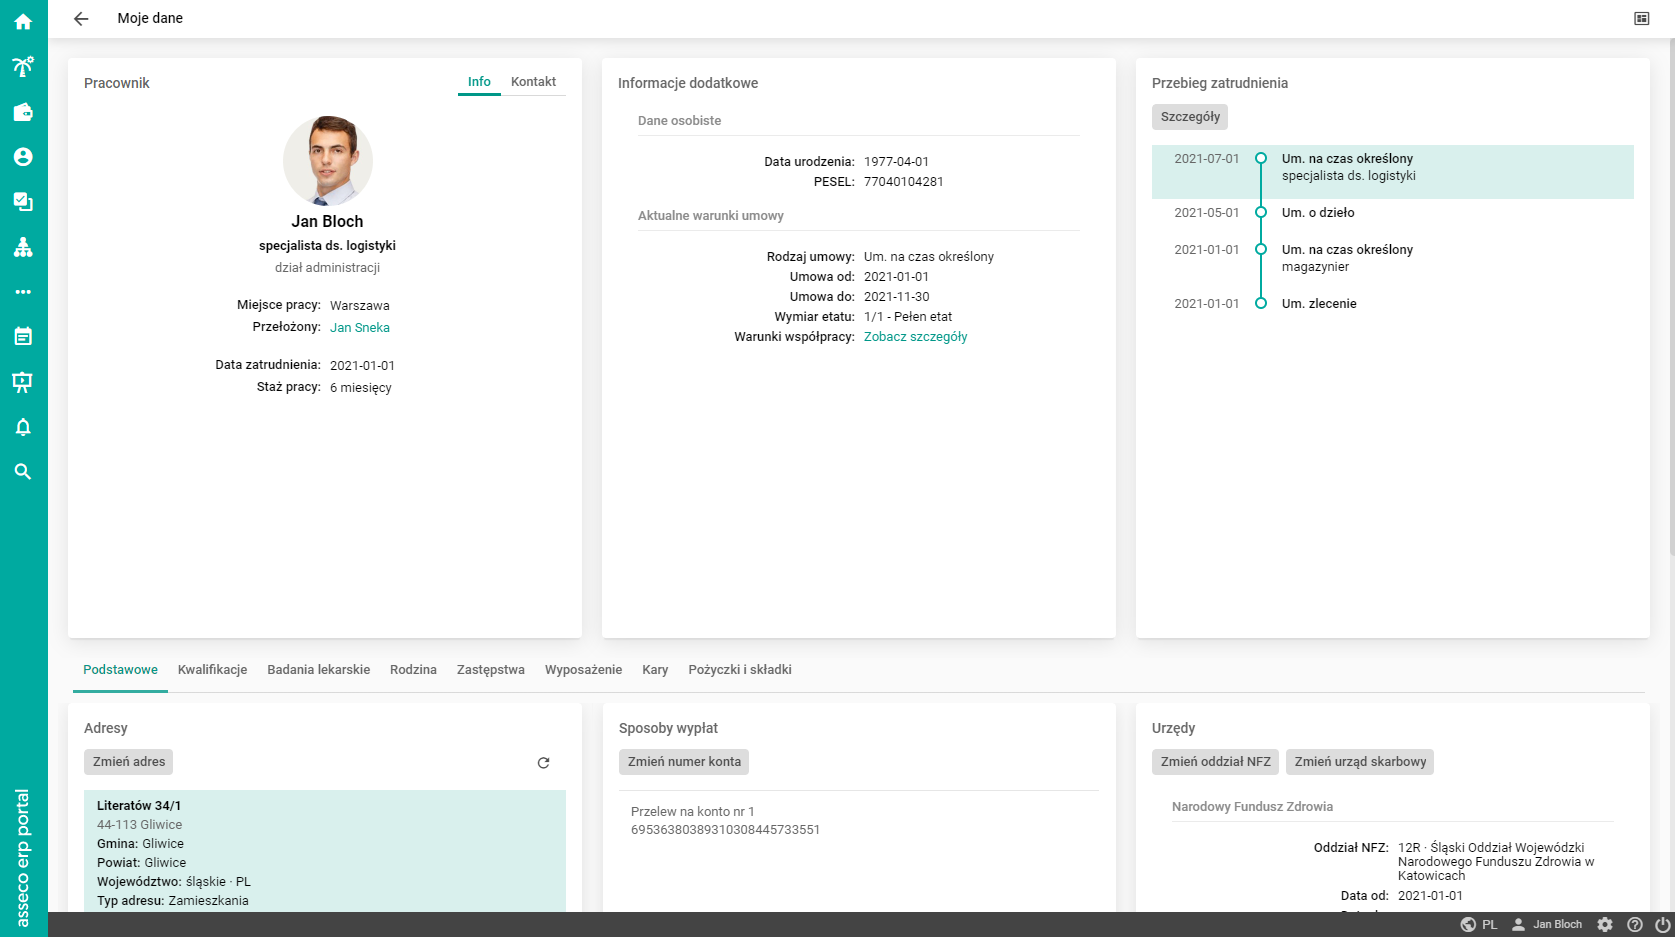Open the Kary tab
This screenshot has height=937, width=1675.
655,670
